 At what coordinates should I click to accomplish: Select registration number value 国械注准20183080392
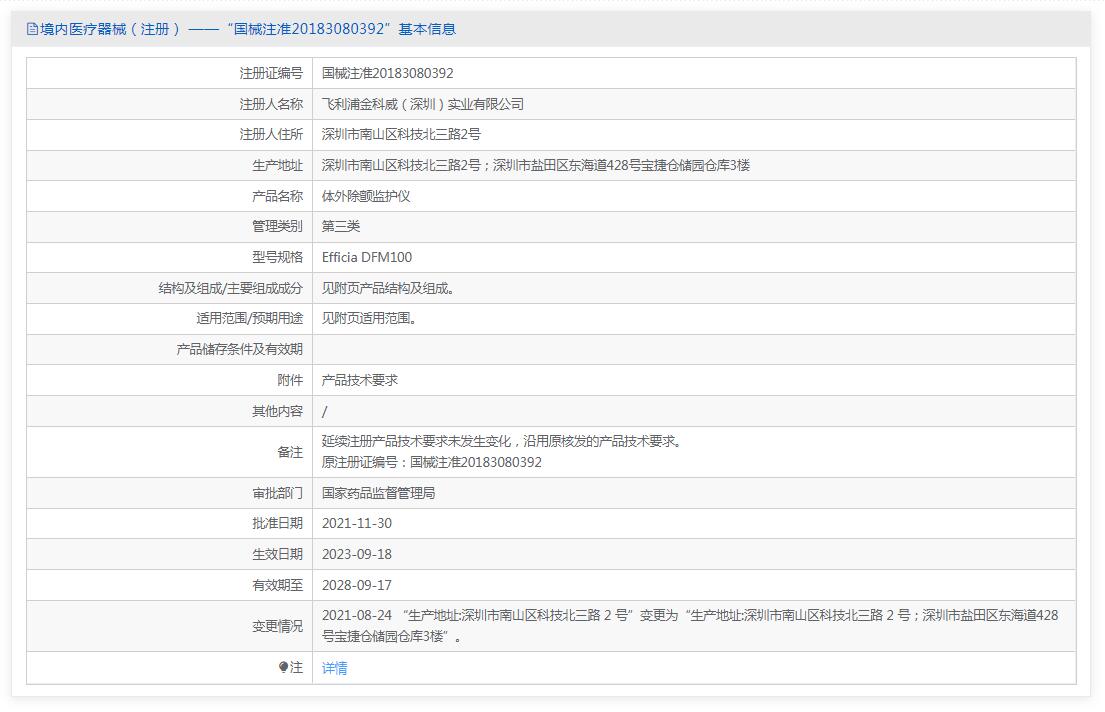coord(388,73)
